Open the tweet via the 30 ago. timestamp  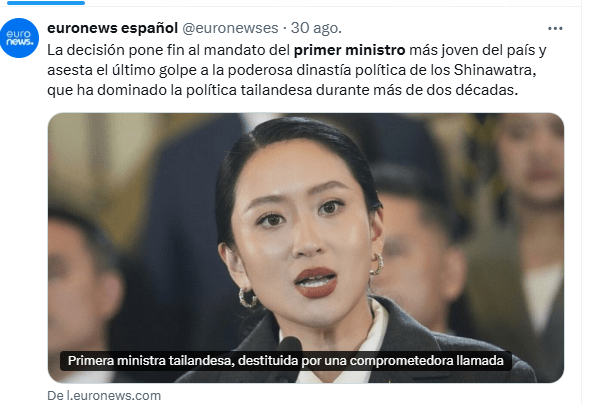pos(316,28)
